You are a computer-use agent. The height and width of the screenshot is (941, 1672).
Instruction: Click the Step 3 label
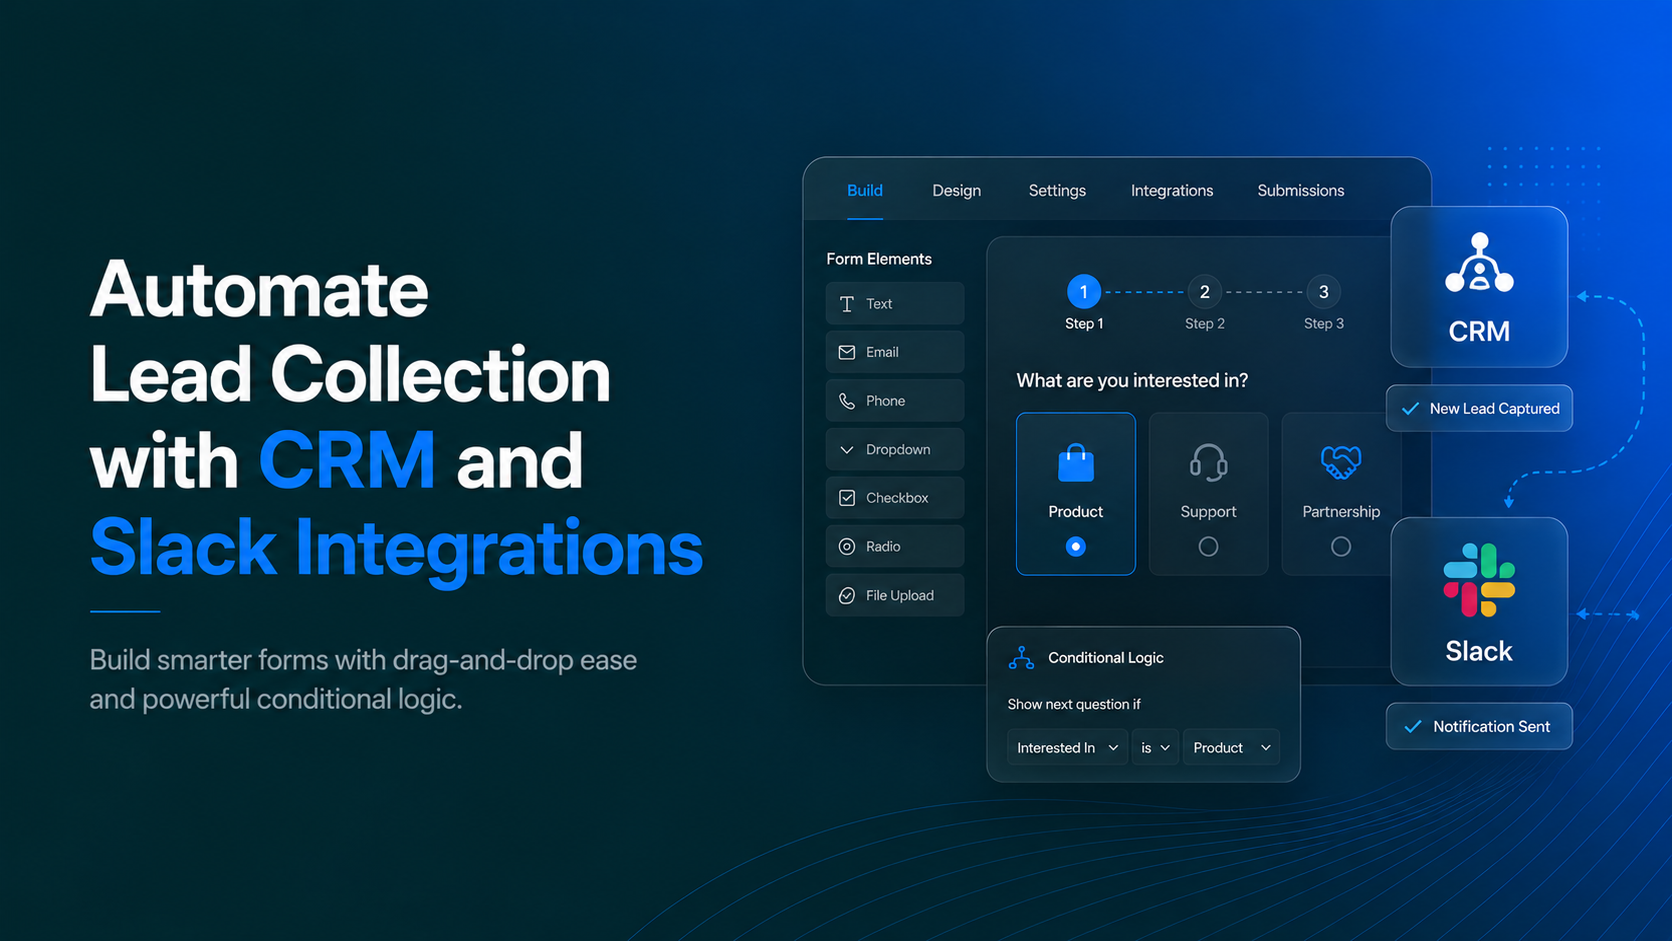1323,324
